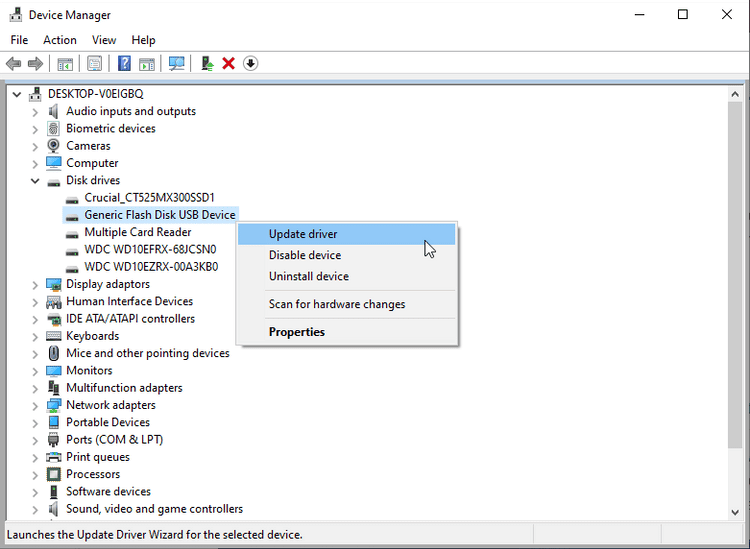
Task: Expand Sound, video and game controllers
Action: (x=35, y=509)
